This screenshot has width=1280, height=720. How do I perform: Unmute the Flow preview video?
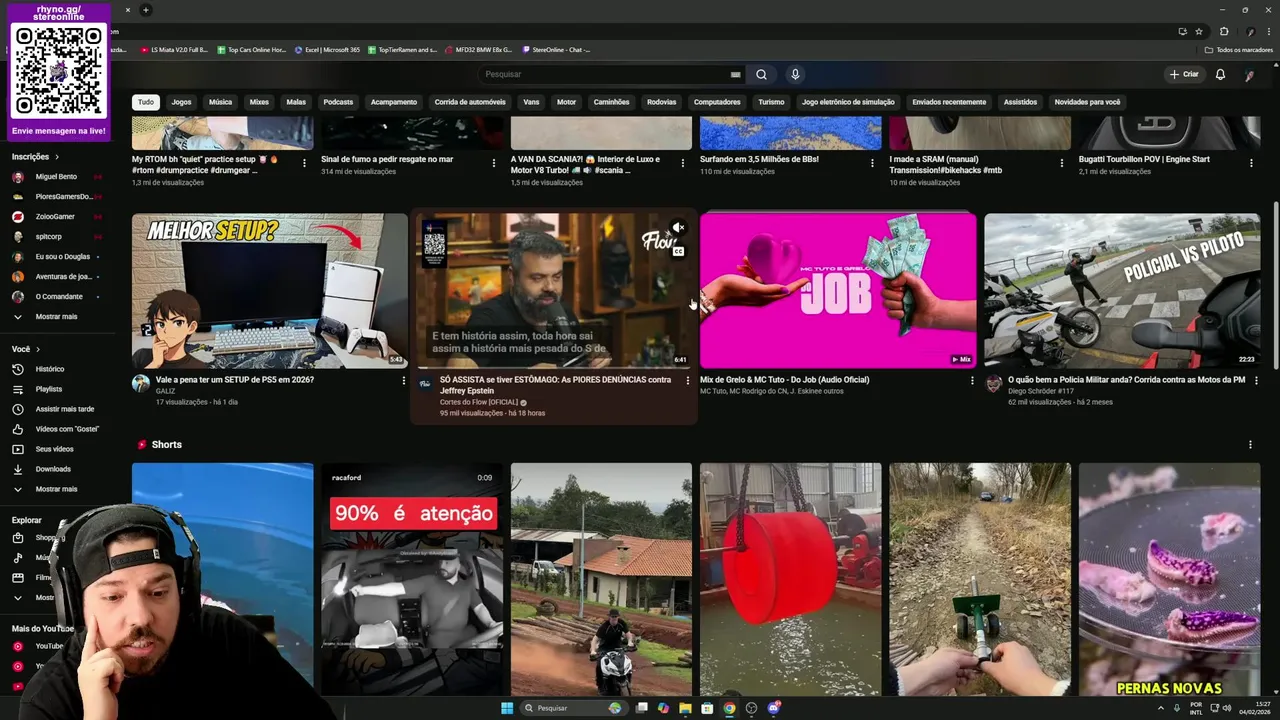[678, 228]
